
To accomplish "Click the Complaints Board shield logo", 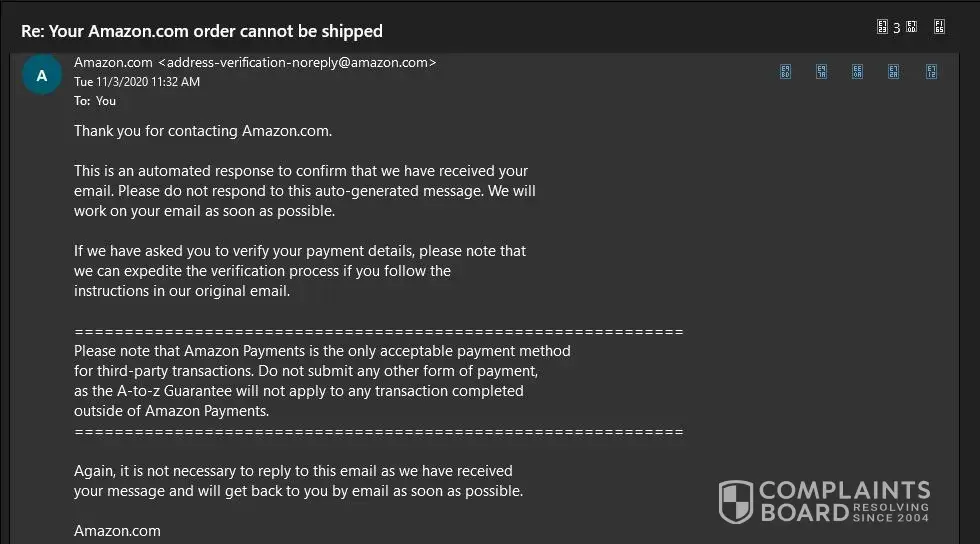I will click(736, 501).
